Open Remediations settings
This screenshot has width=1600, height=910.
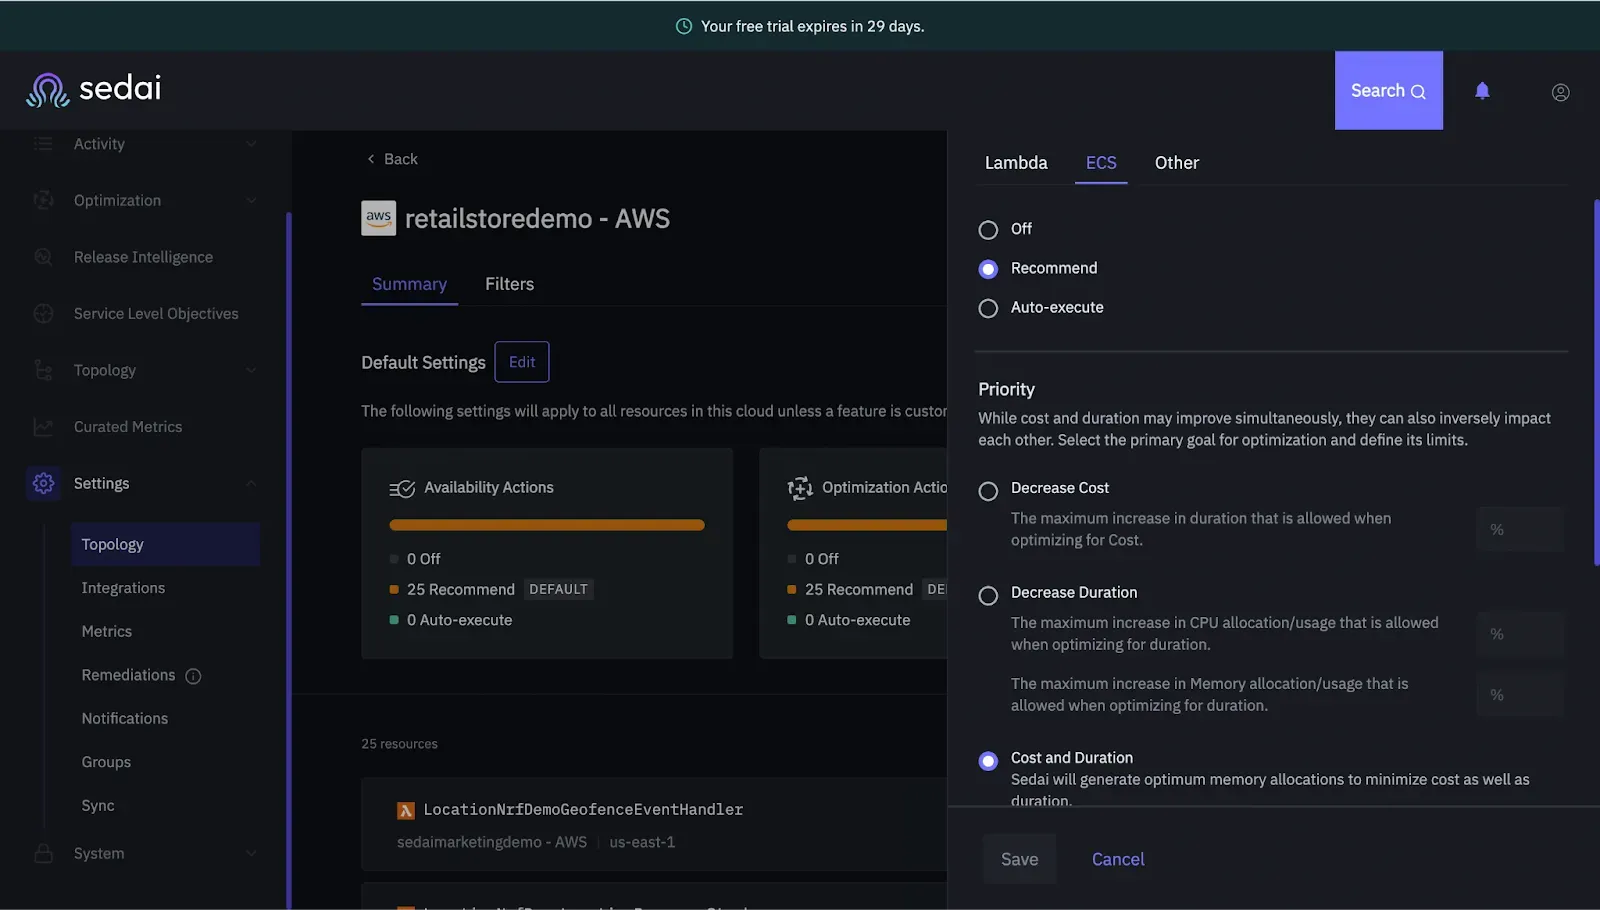click(x=128, y=675)
